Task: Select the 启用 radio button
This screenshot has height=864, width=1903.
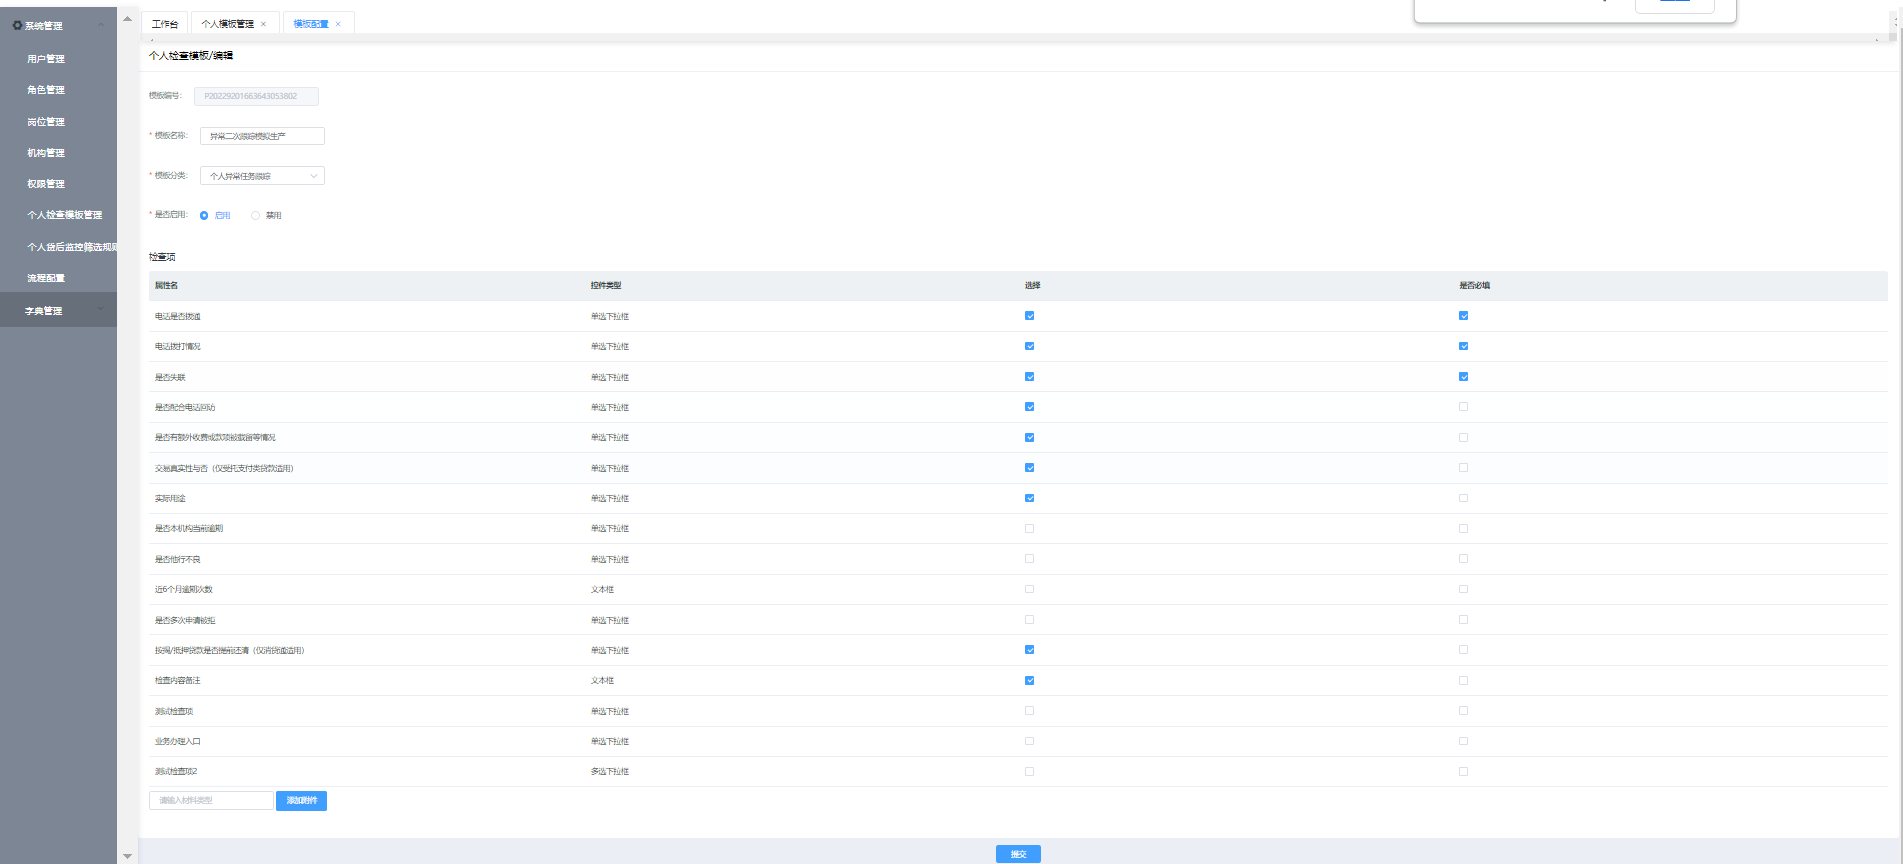Action: pos(204,216)
